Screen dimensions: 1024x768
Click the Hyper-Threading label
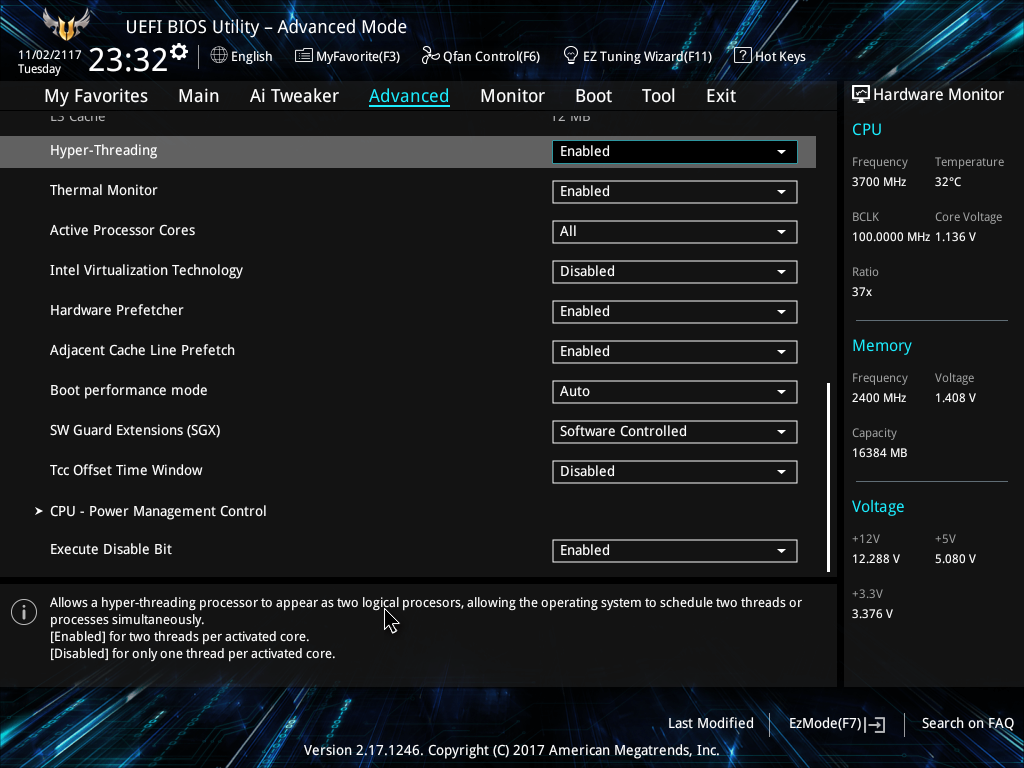103,151
